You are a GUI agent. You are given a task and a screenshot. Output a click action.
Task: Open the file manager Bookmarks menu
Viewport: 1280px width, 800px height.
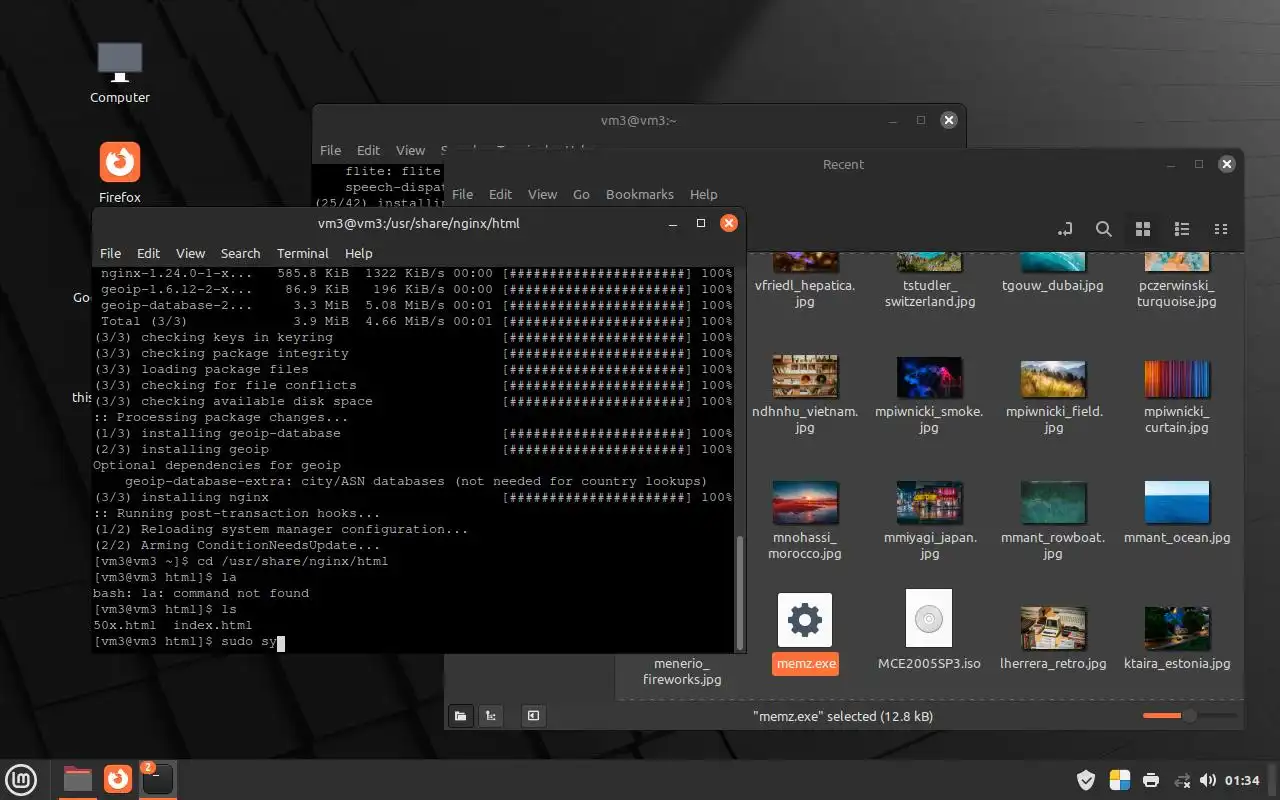[640, 194]
